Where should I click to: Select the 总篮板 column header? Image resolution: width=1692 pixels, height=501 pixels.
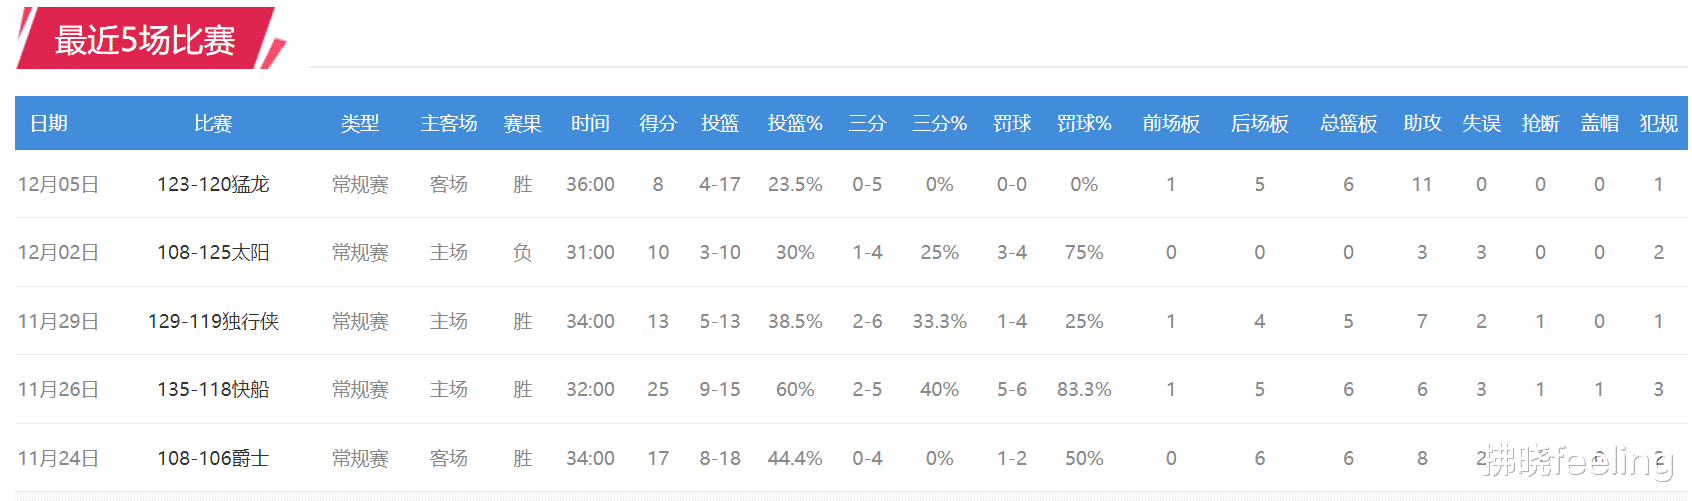tap(1348, 123)
